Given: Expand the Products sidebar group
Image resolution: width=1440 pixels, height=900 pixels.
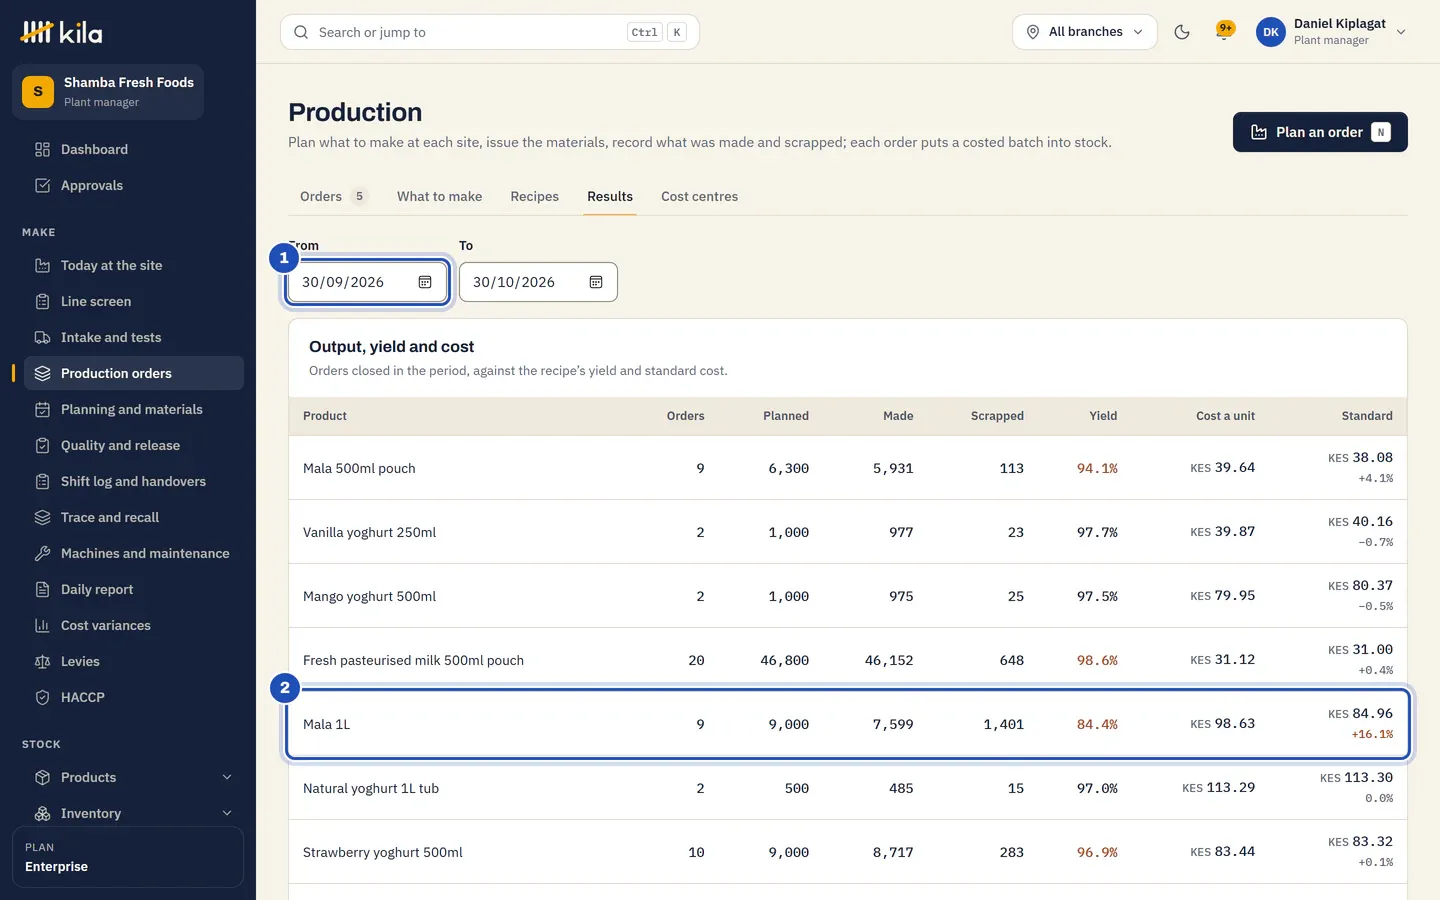Looking at the screenshot, I should [x=134, y=777].
